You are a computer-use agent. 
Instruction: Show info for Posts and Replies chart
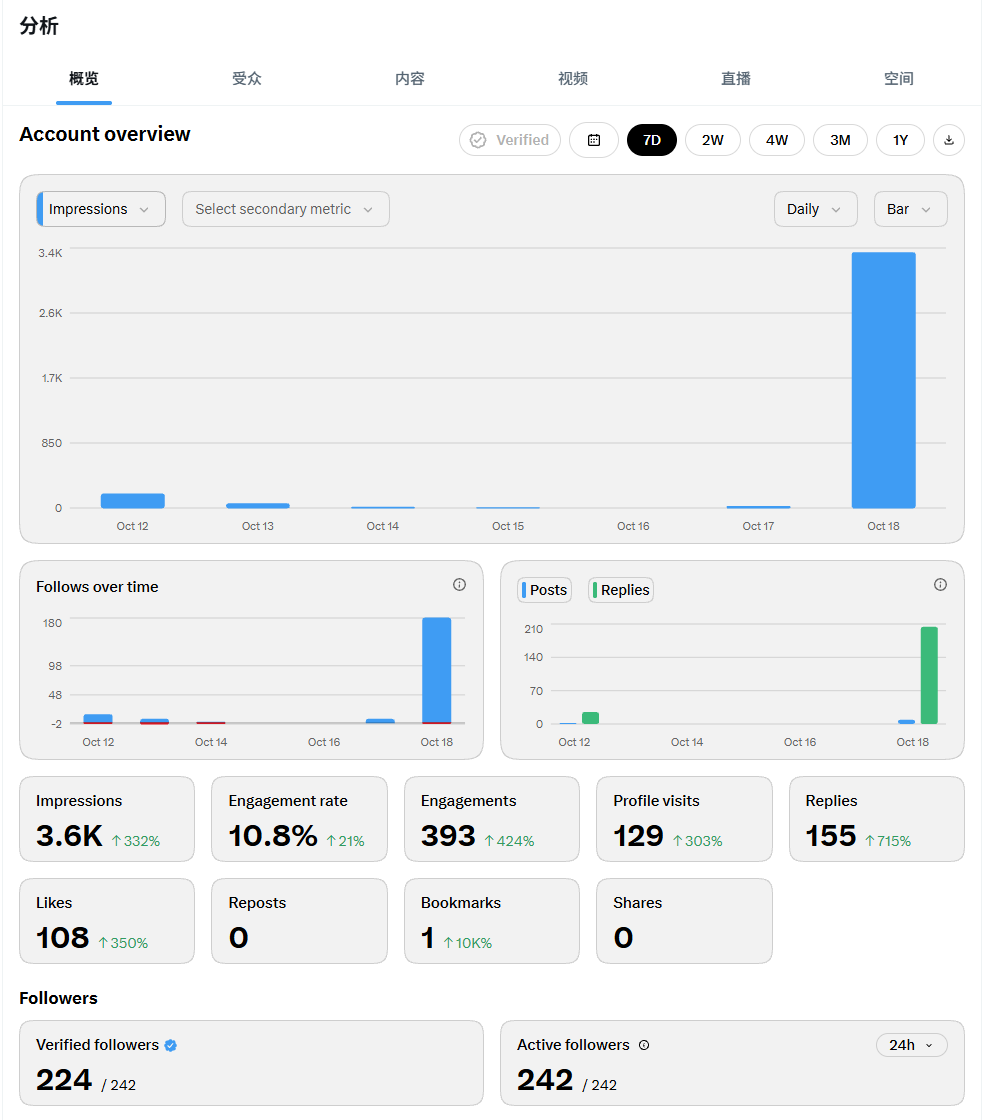[940, 585]
